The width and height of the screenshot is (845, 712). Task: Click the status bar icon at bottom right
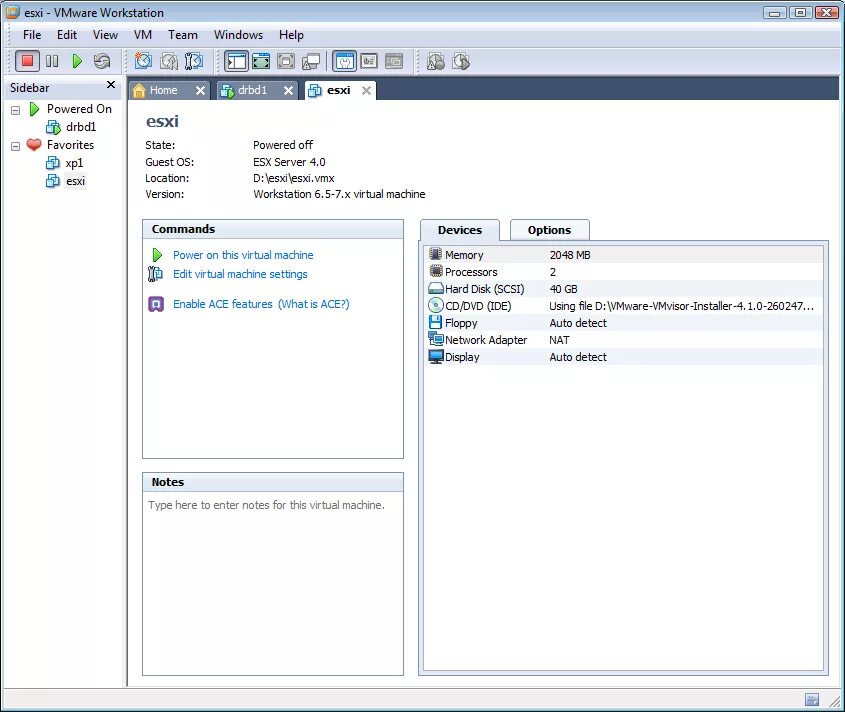pos(812,700)
